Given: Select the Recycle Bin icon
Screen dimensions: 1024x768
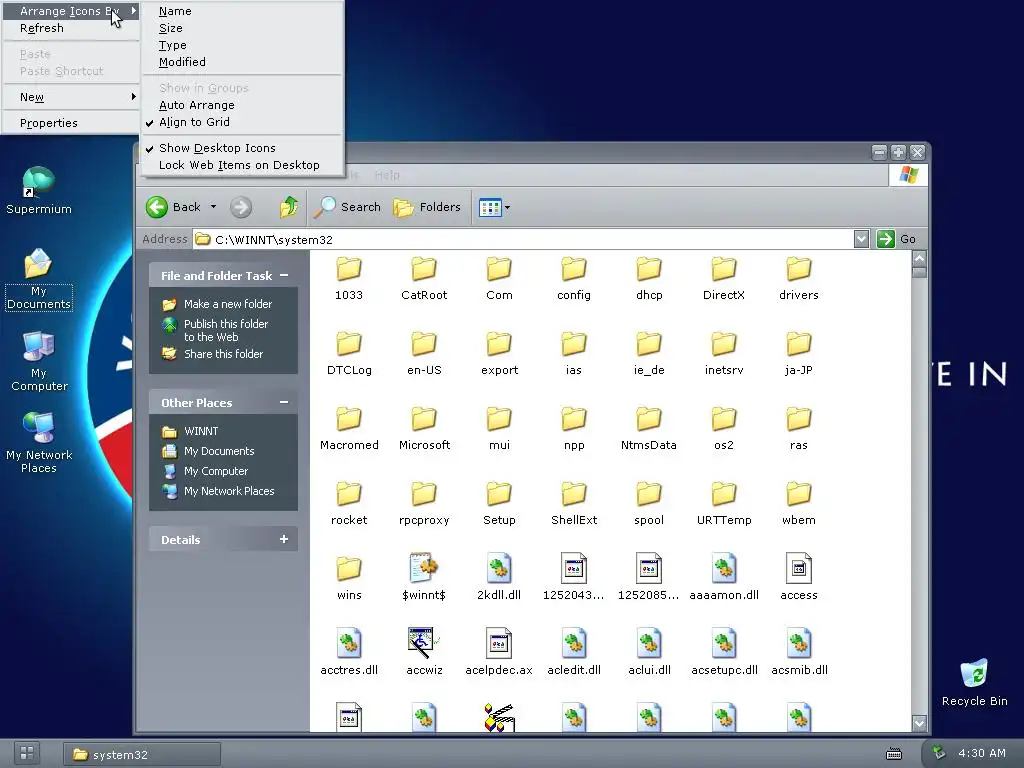Looking at the screenshot, I should pyautogui.click(x=974, y=682).
